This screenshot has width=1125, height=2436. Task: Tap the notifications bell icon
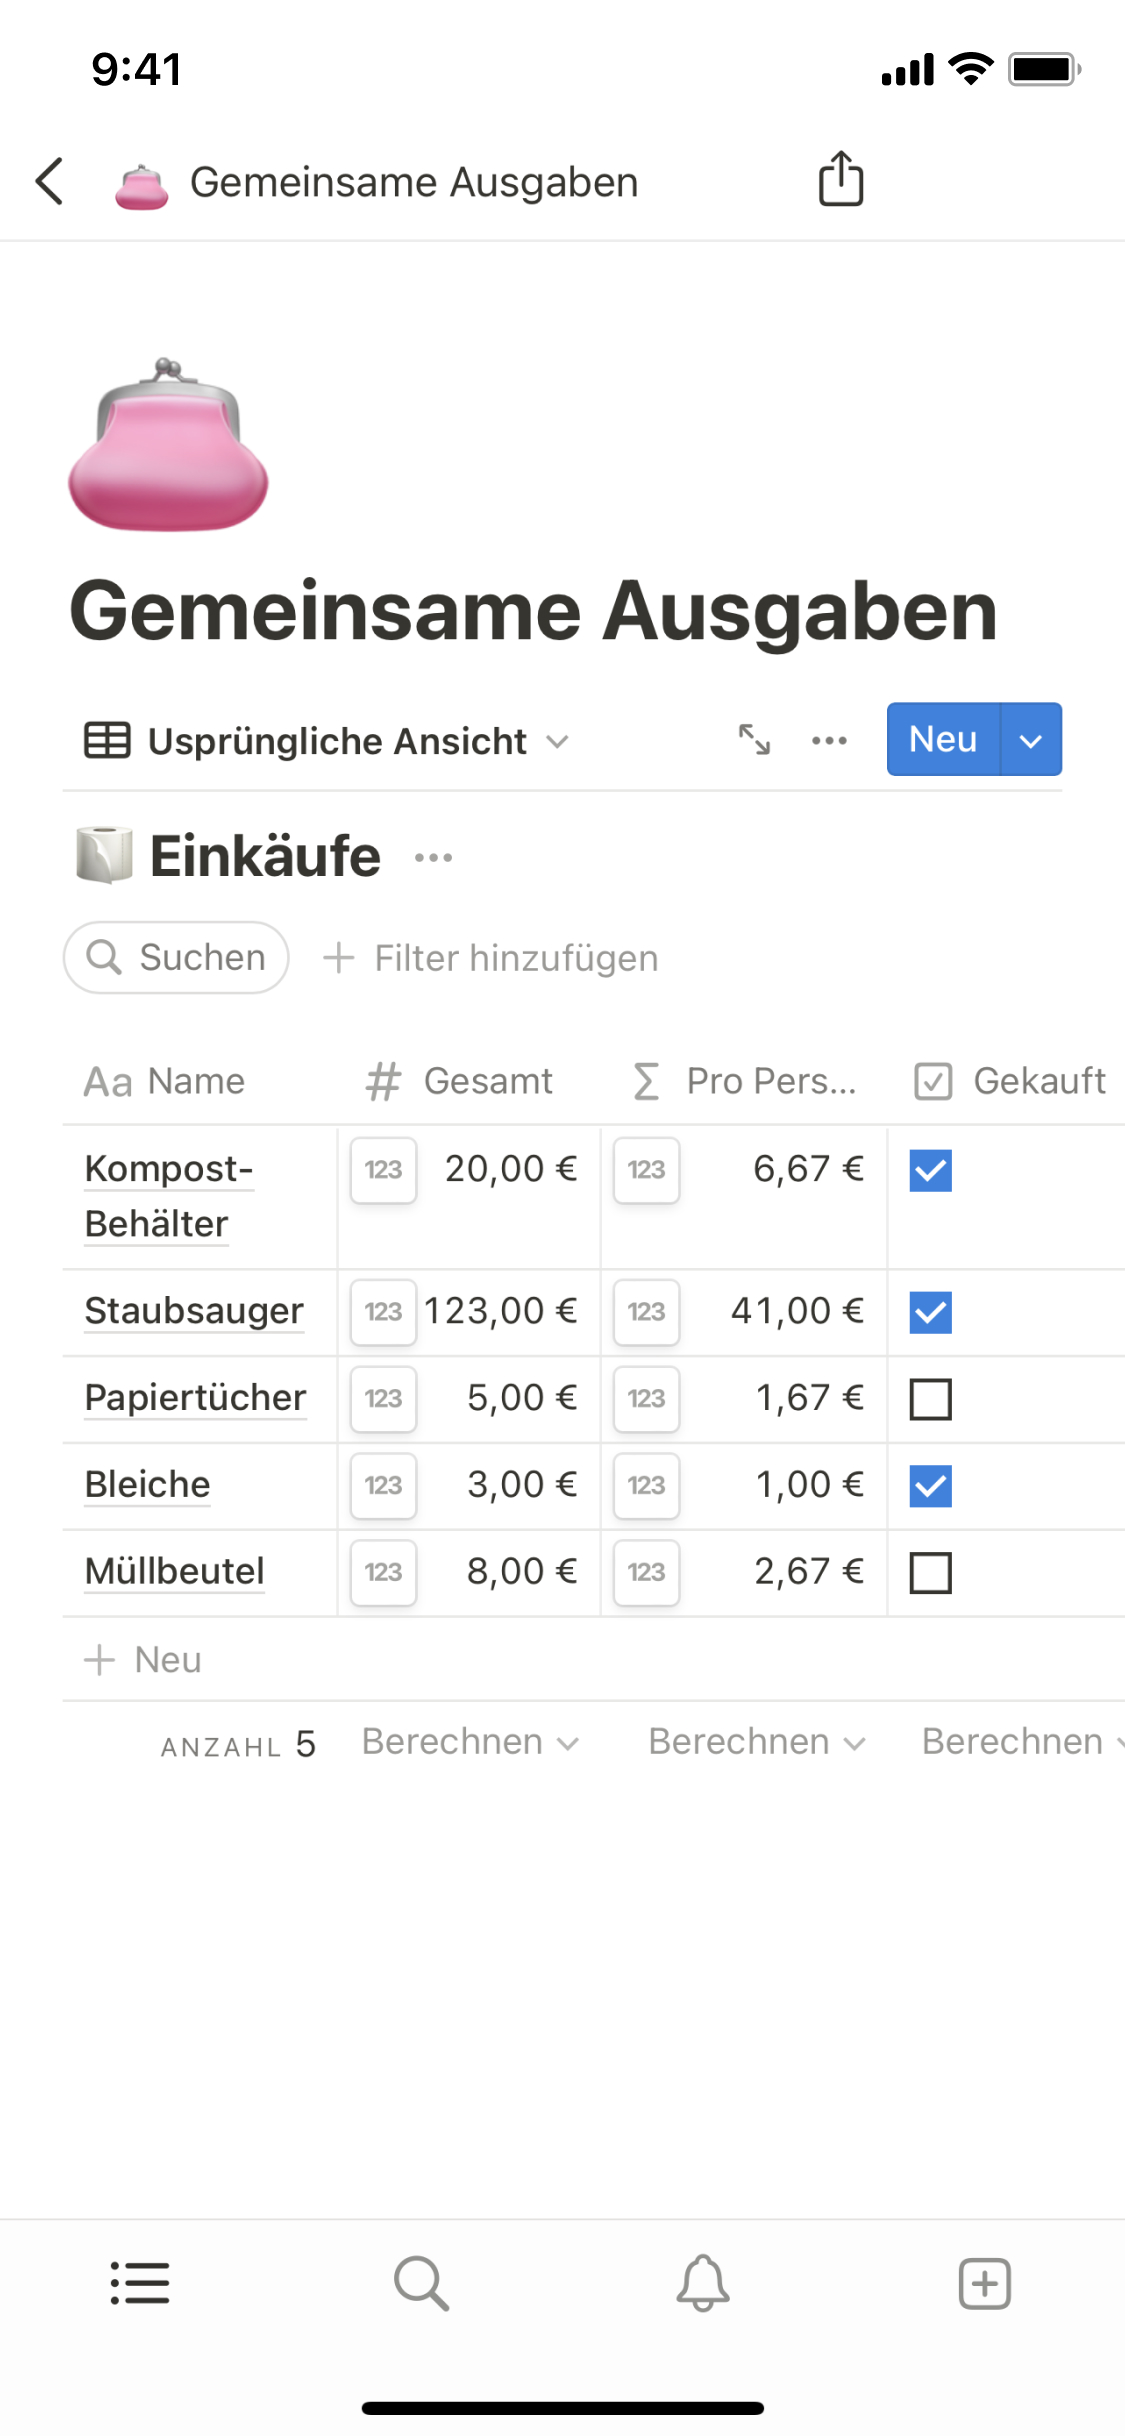(x=703, y=2284)
